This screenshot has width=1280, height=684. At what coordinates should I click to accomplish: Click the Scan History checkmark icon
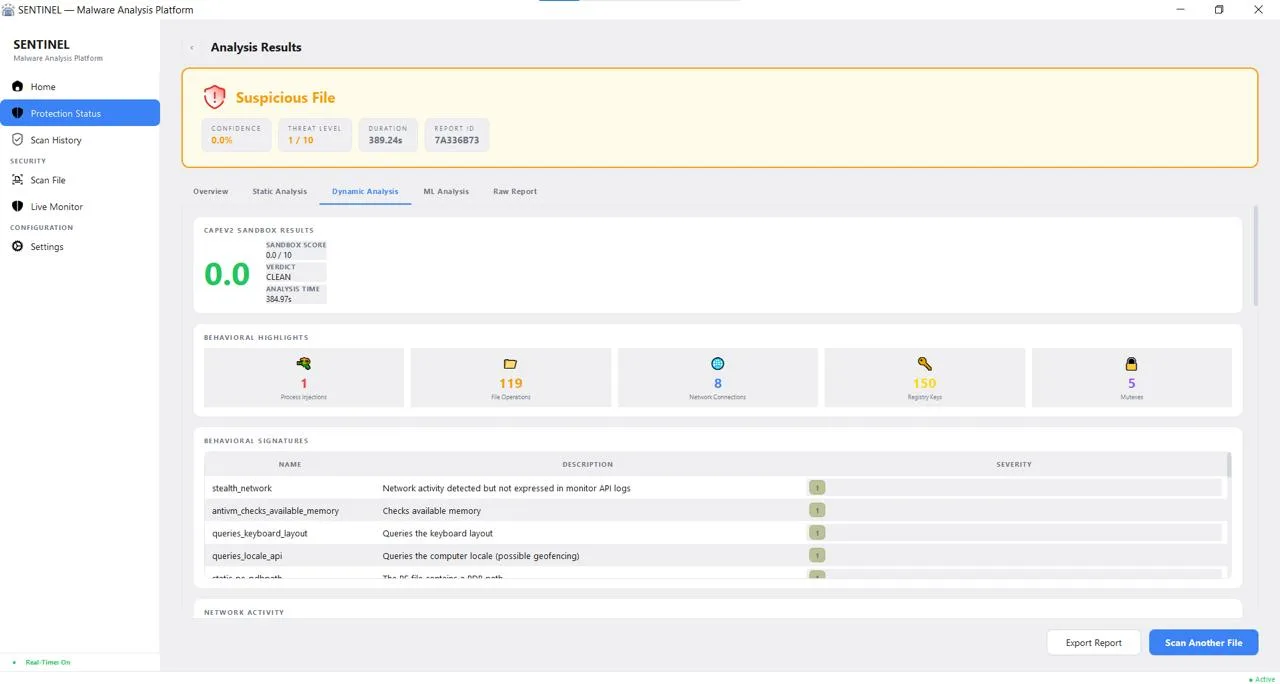point(17,140)
